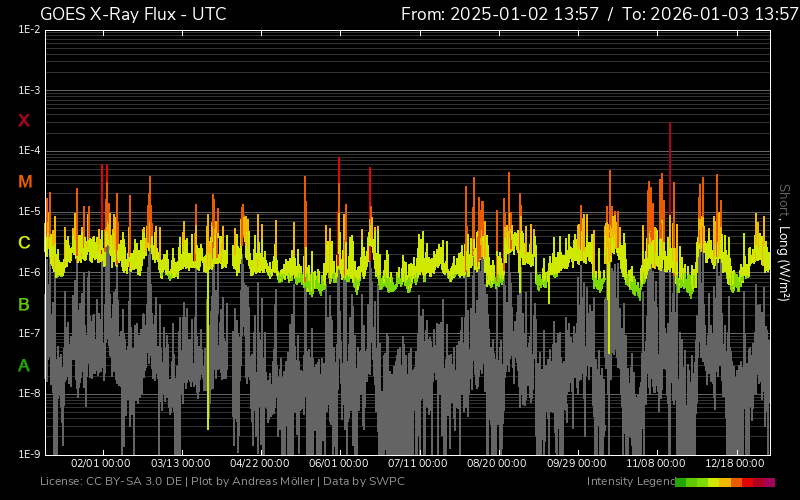The image size is (800, 500).
Task: Click the 02/01 00:00 time axis label
Action: (101, 463)
